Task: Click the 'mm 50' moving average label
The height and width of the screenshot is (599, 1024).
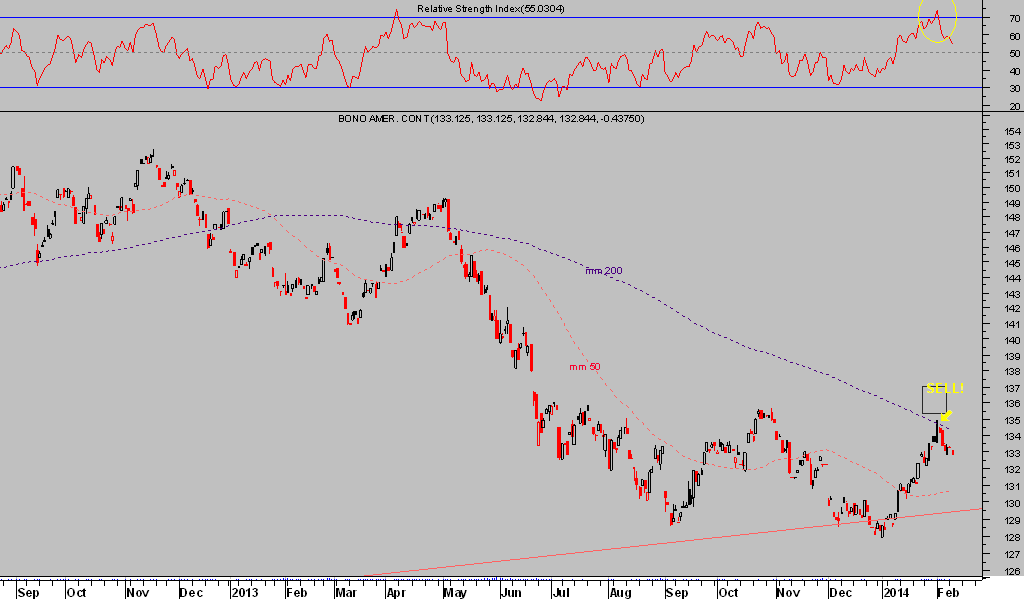Action: [x=585, y=367]
